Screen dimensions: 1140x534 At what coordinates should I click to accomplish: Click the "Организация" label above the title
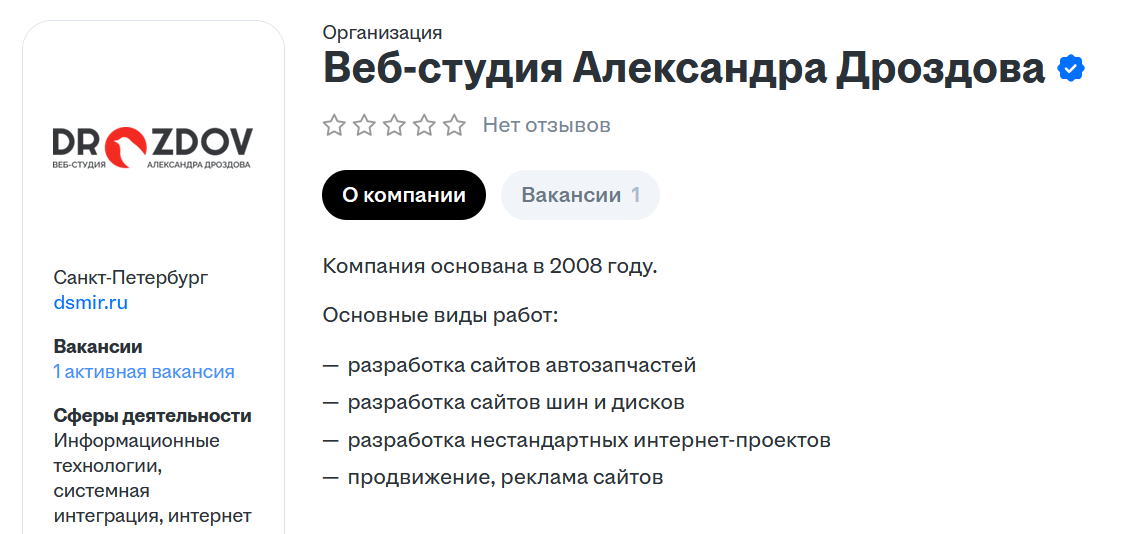[x=382, y=33]
